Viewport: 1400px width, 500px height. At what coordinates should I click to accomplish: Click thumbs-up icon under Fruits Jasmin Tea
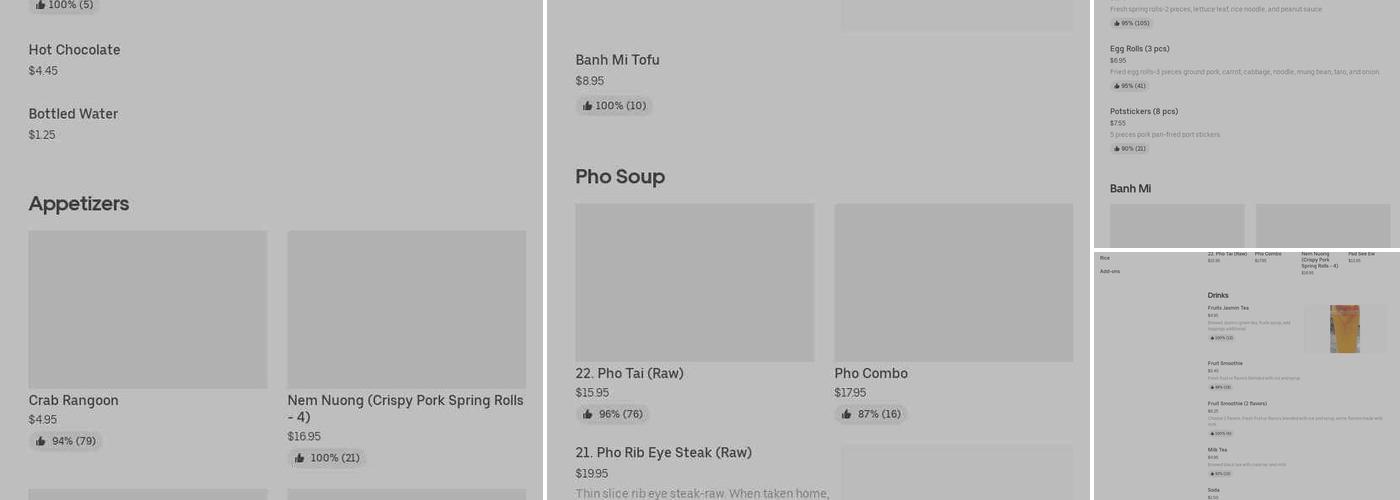pos(1212,338)
